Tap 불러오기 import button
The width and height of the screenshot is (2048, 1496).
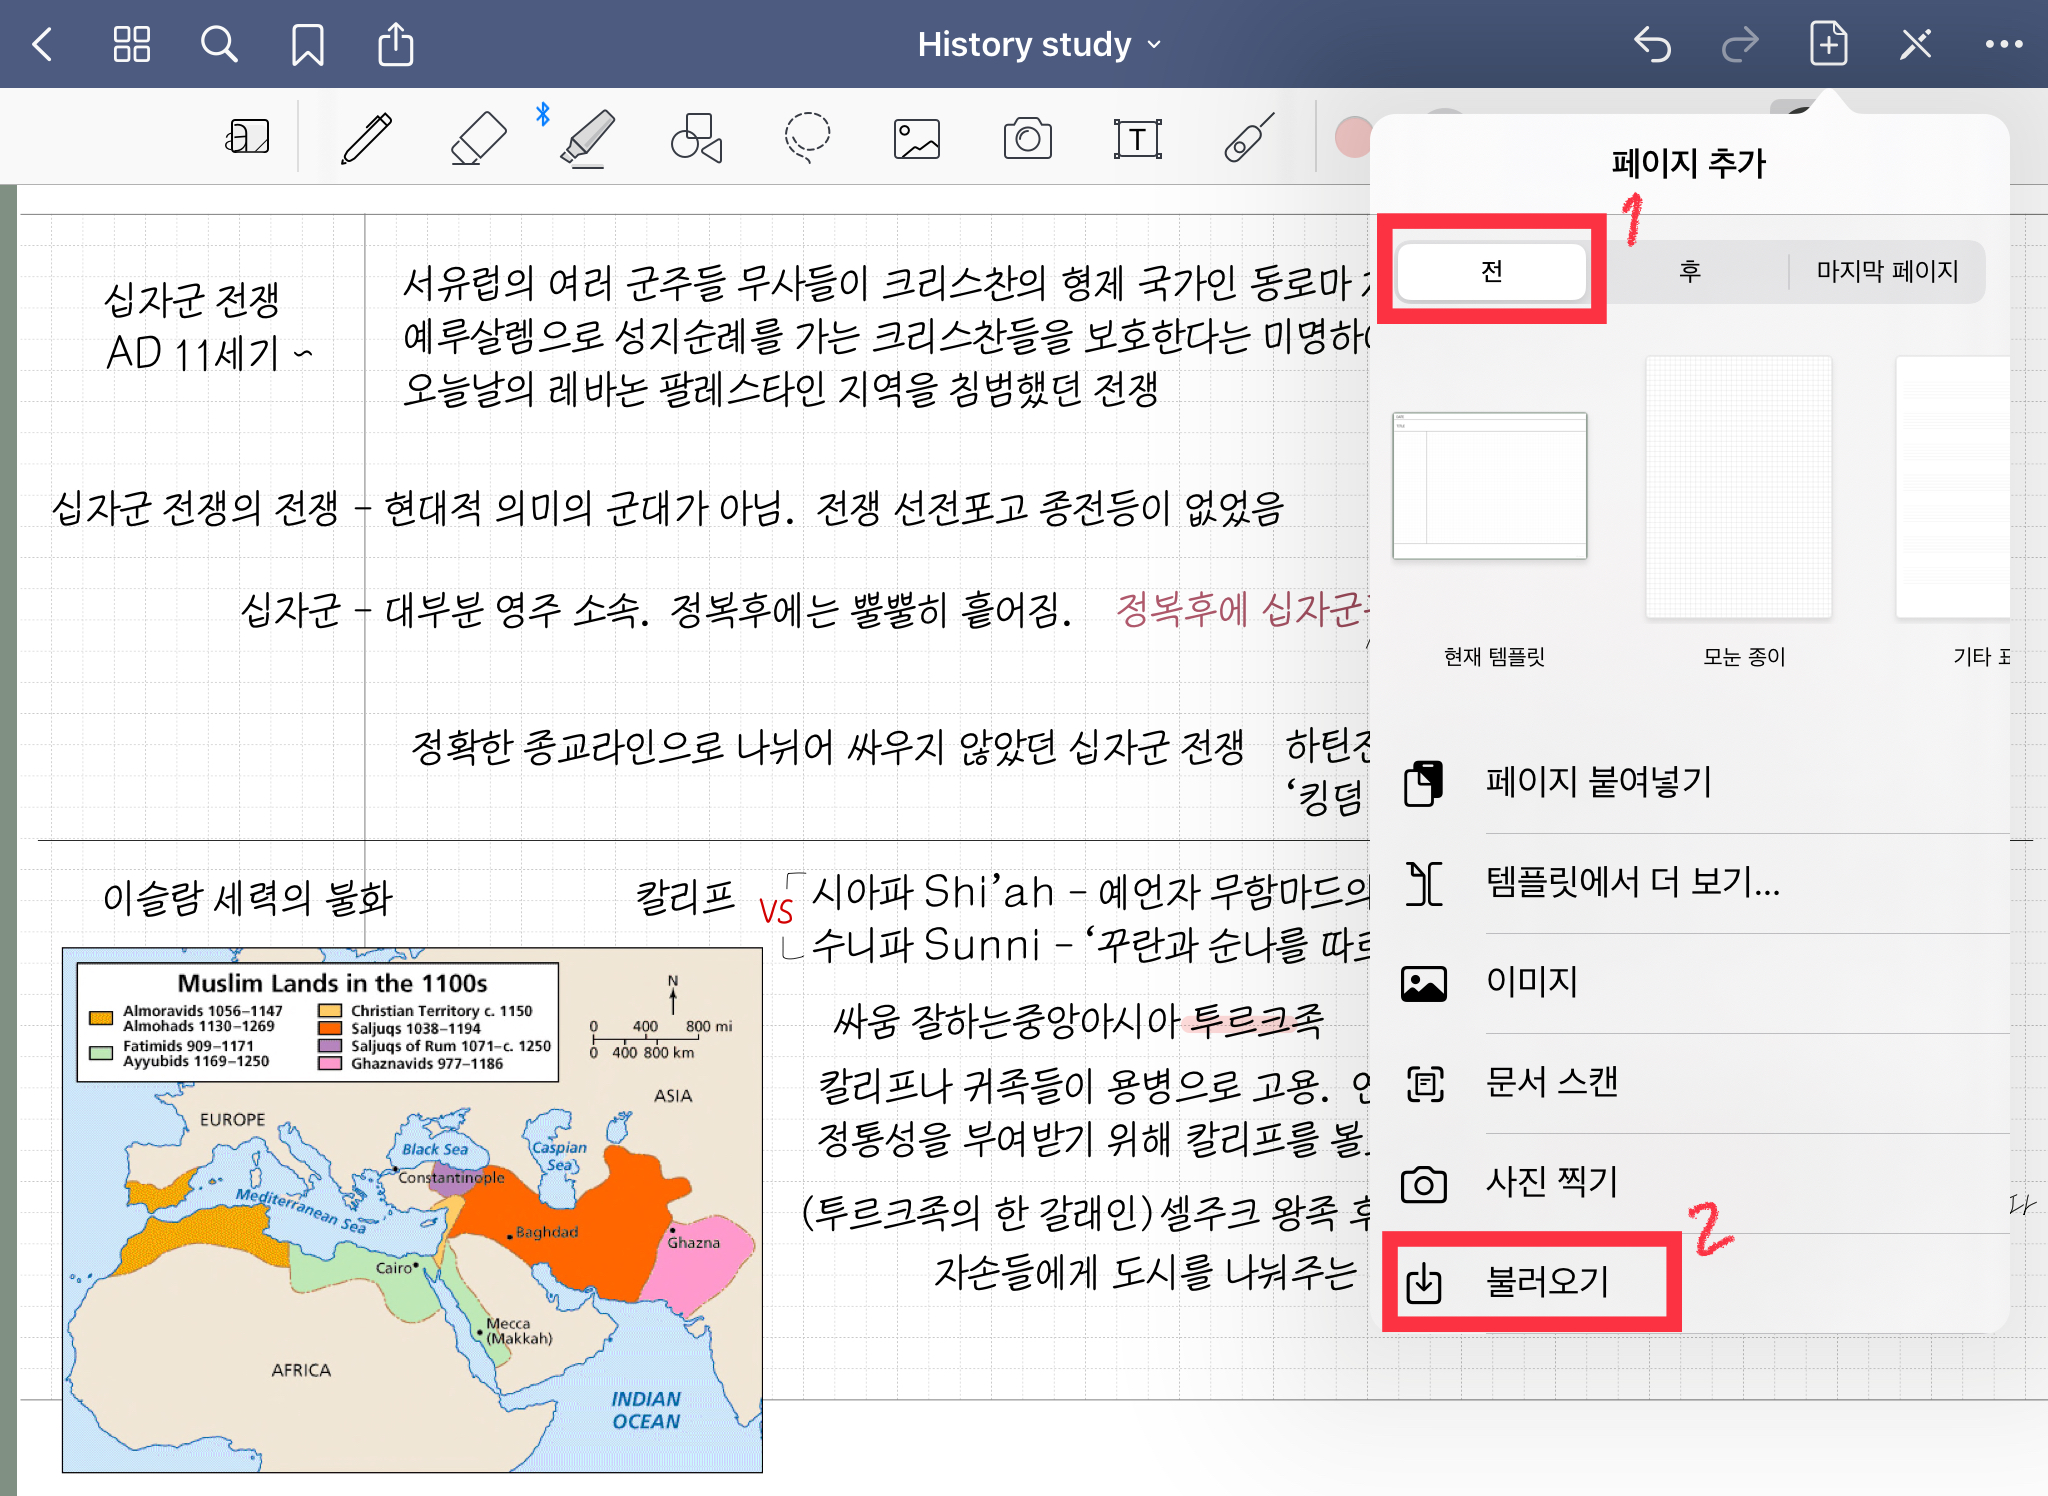pyautogui.click(x=1546, y=1282)
